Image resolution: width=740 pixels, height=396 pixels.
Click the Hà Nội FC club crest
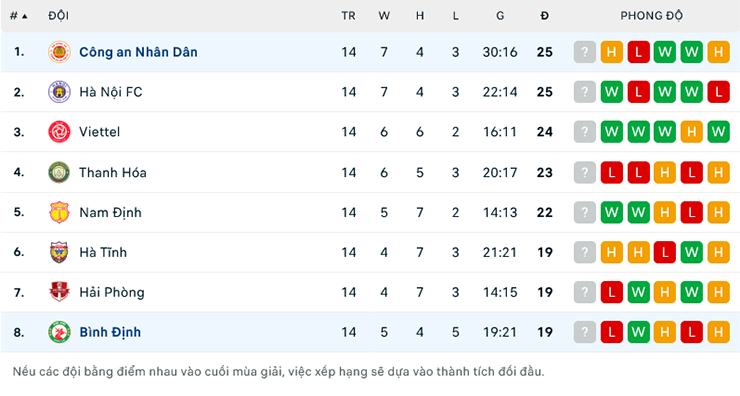click(x=59, y=92)
